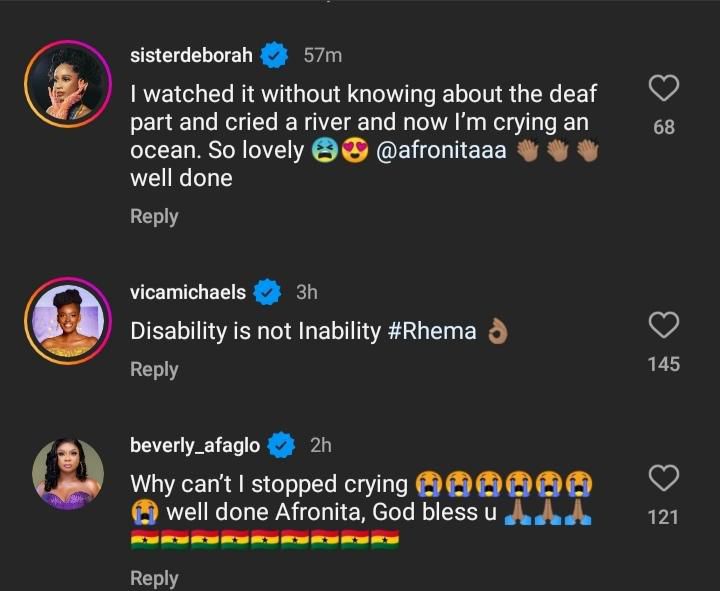Like sisterdeborah's comment with the heart
Screen dimensions: 720x591
[664, 88]
